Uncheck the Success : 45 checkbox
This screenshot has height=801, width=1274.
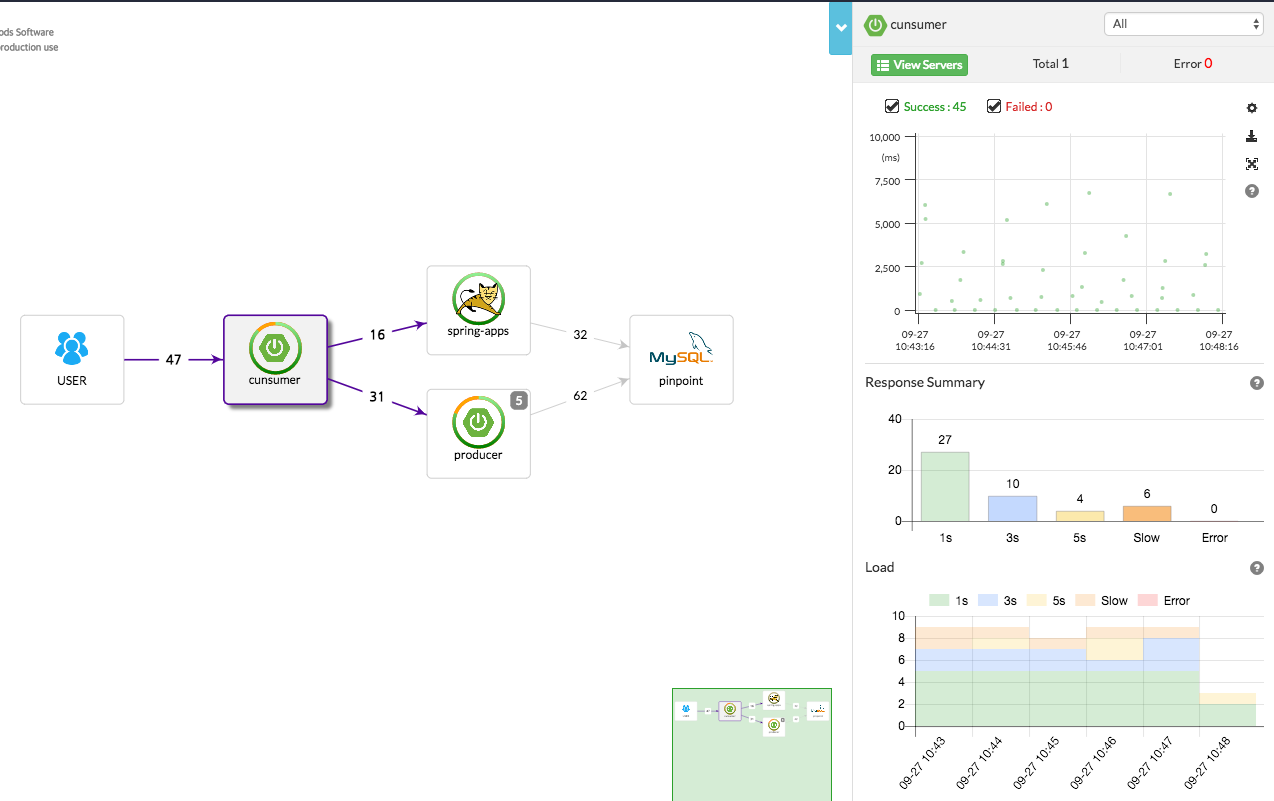(x=892, y=106)
